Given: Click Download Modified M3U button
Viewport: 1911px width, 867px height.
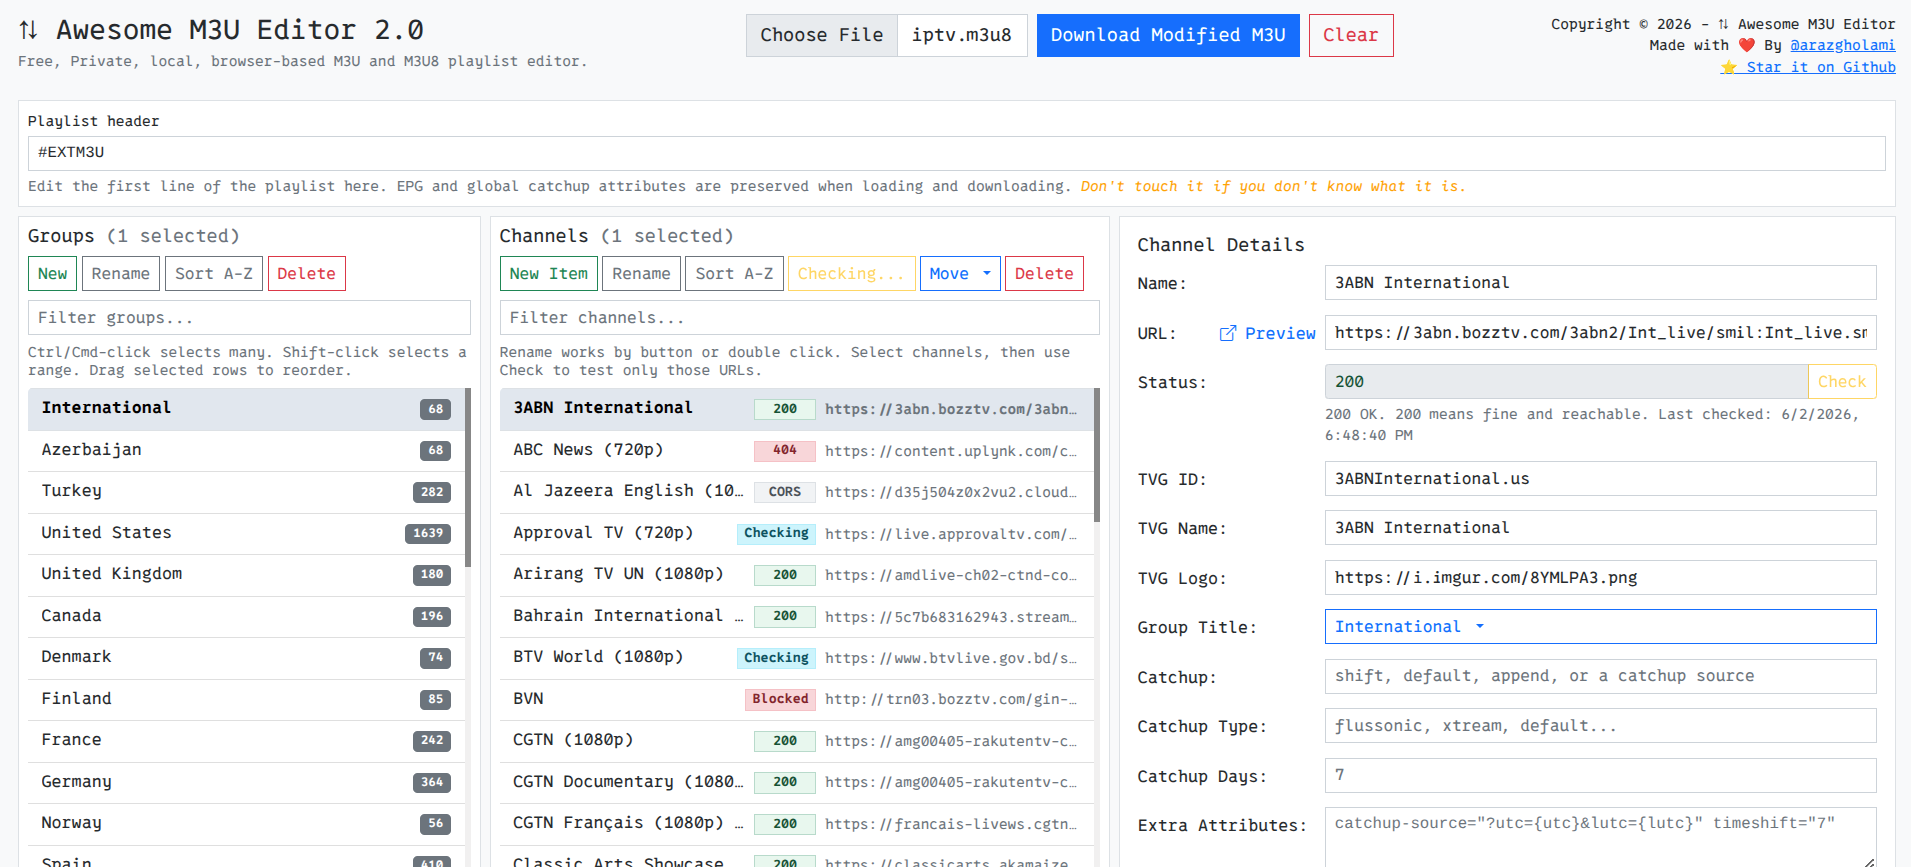Looking at the screenshot, I should 1168,35.
